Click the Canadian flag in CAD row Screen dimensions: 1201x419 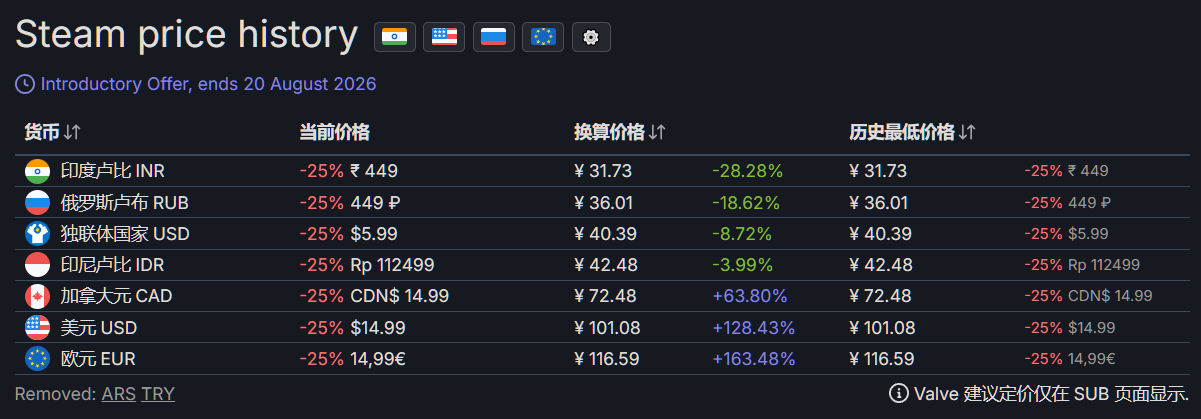click(37, 296)
